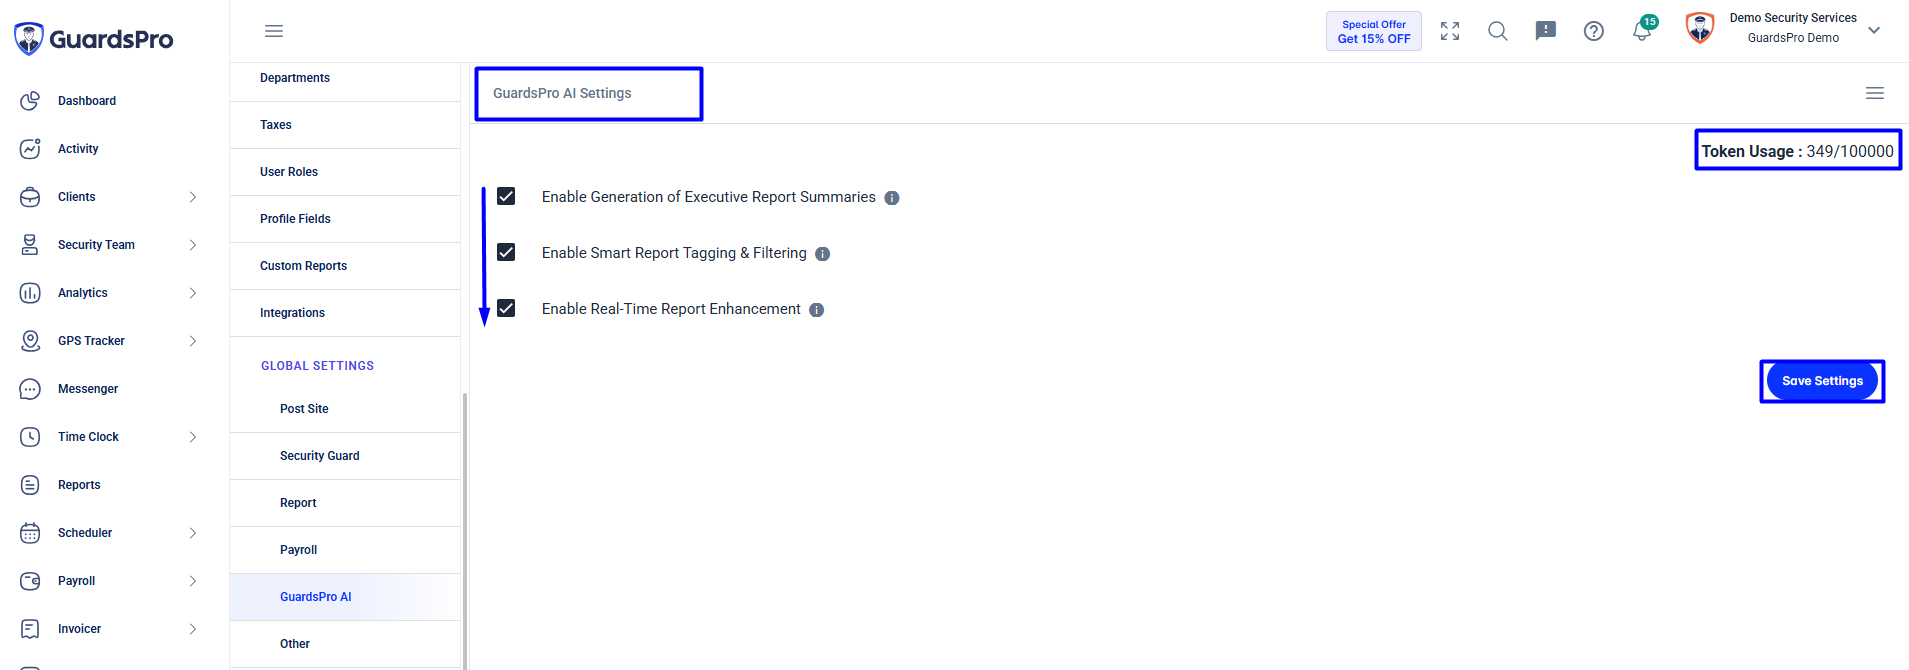Image resolution: width=1909 pixels, height=670 pixels.
Task: Open Taxes settings
Action: tap(345, 125)
